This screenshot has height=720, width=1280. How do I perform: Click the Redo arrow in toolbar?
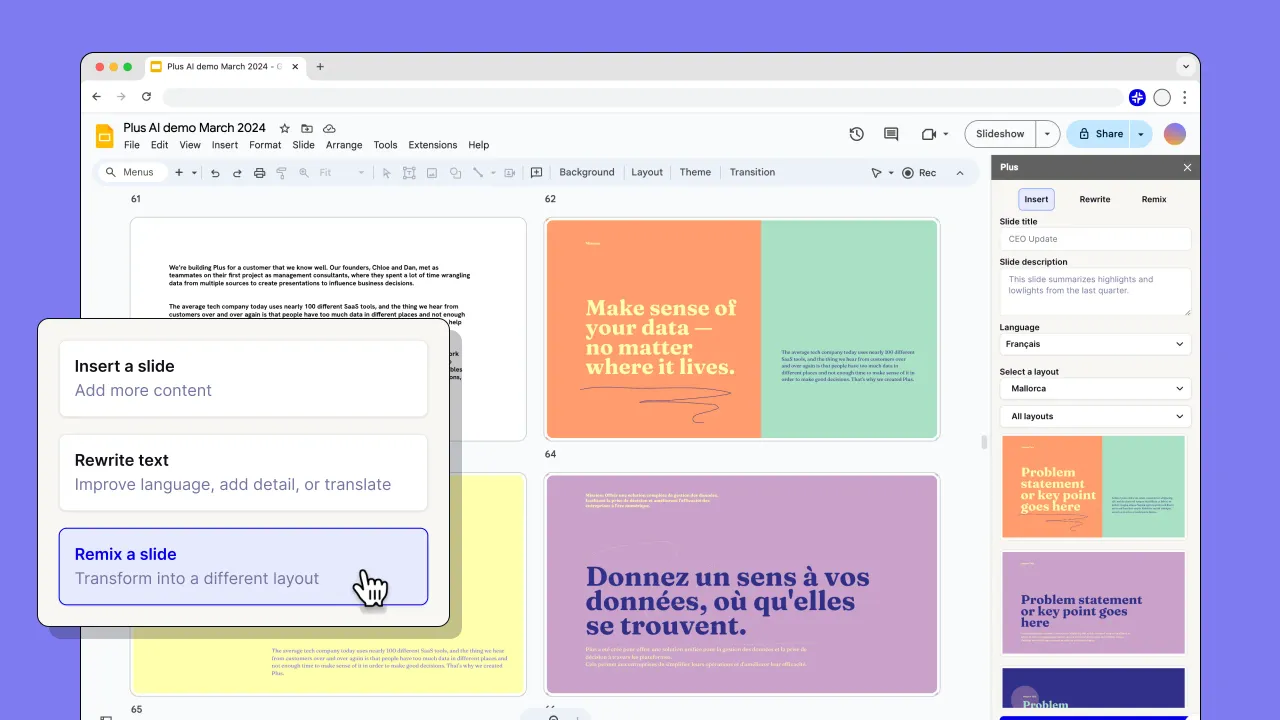pyautogui.click(x=237, y=173)
